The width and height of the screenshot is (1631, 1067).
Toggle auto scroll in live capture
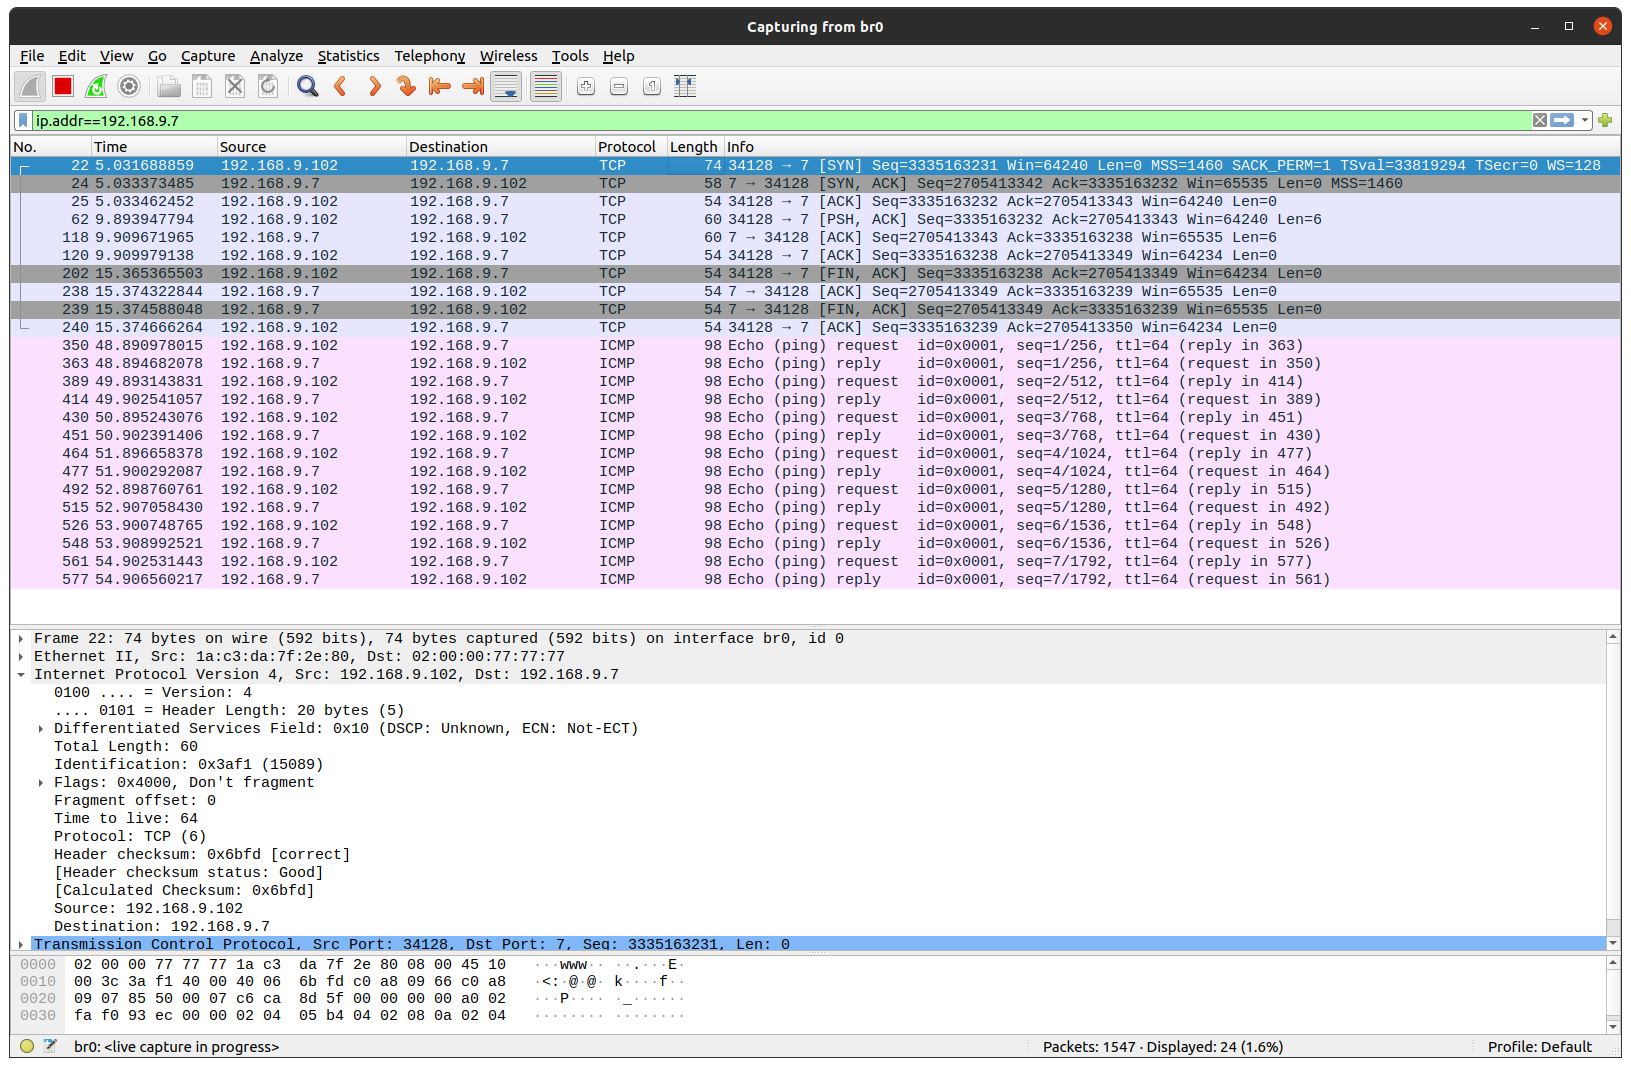click(506, 86)
